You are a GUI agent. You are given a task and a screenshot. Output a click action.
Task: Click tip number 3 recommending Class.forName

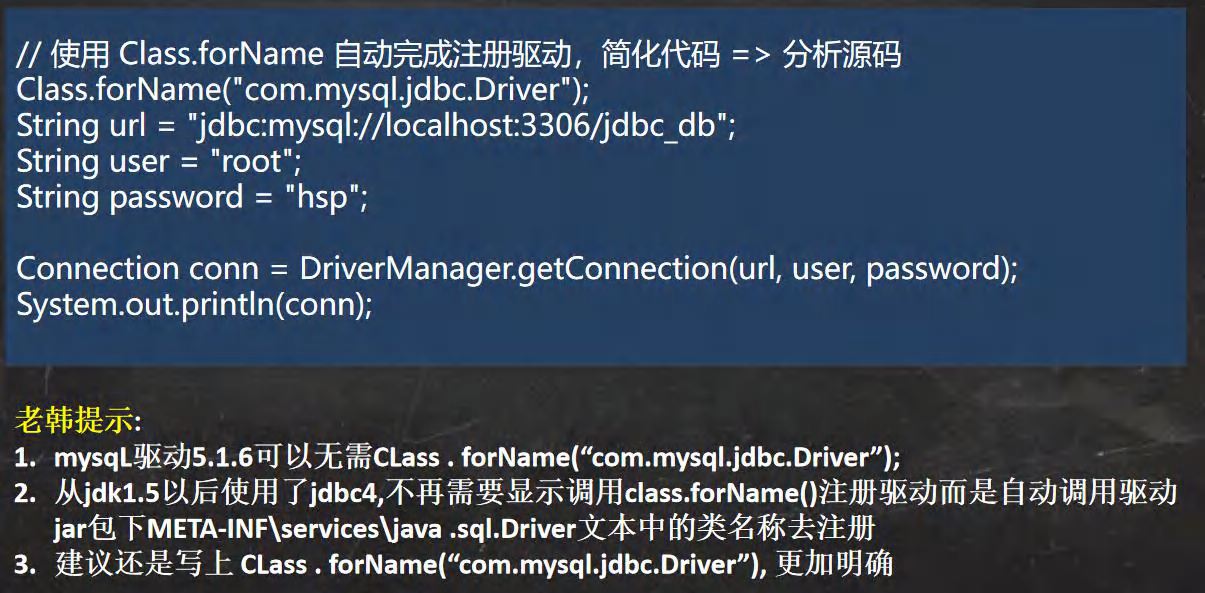coord(454,564)
